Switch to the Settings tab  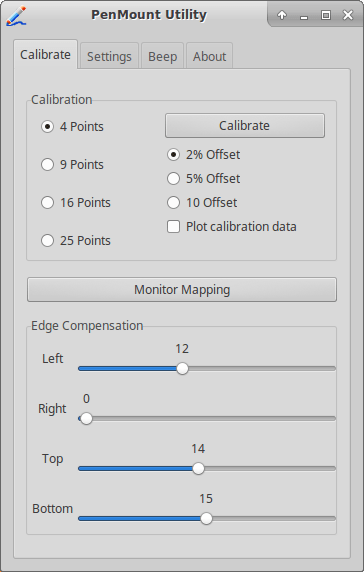pyautogui.click(x=109, y=57)
